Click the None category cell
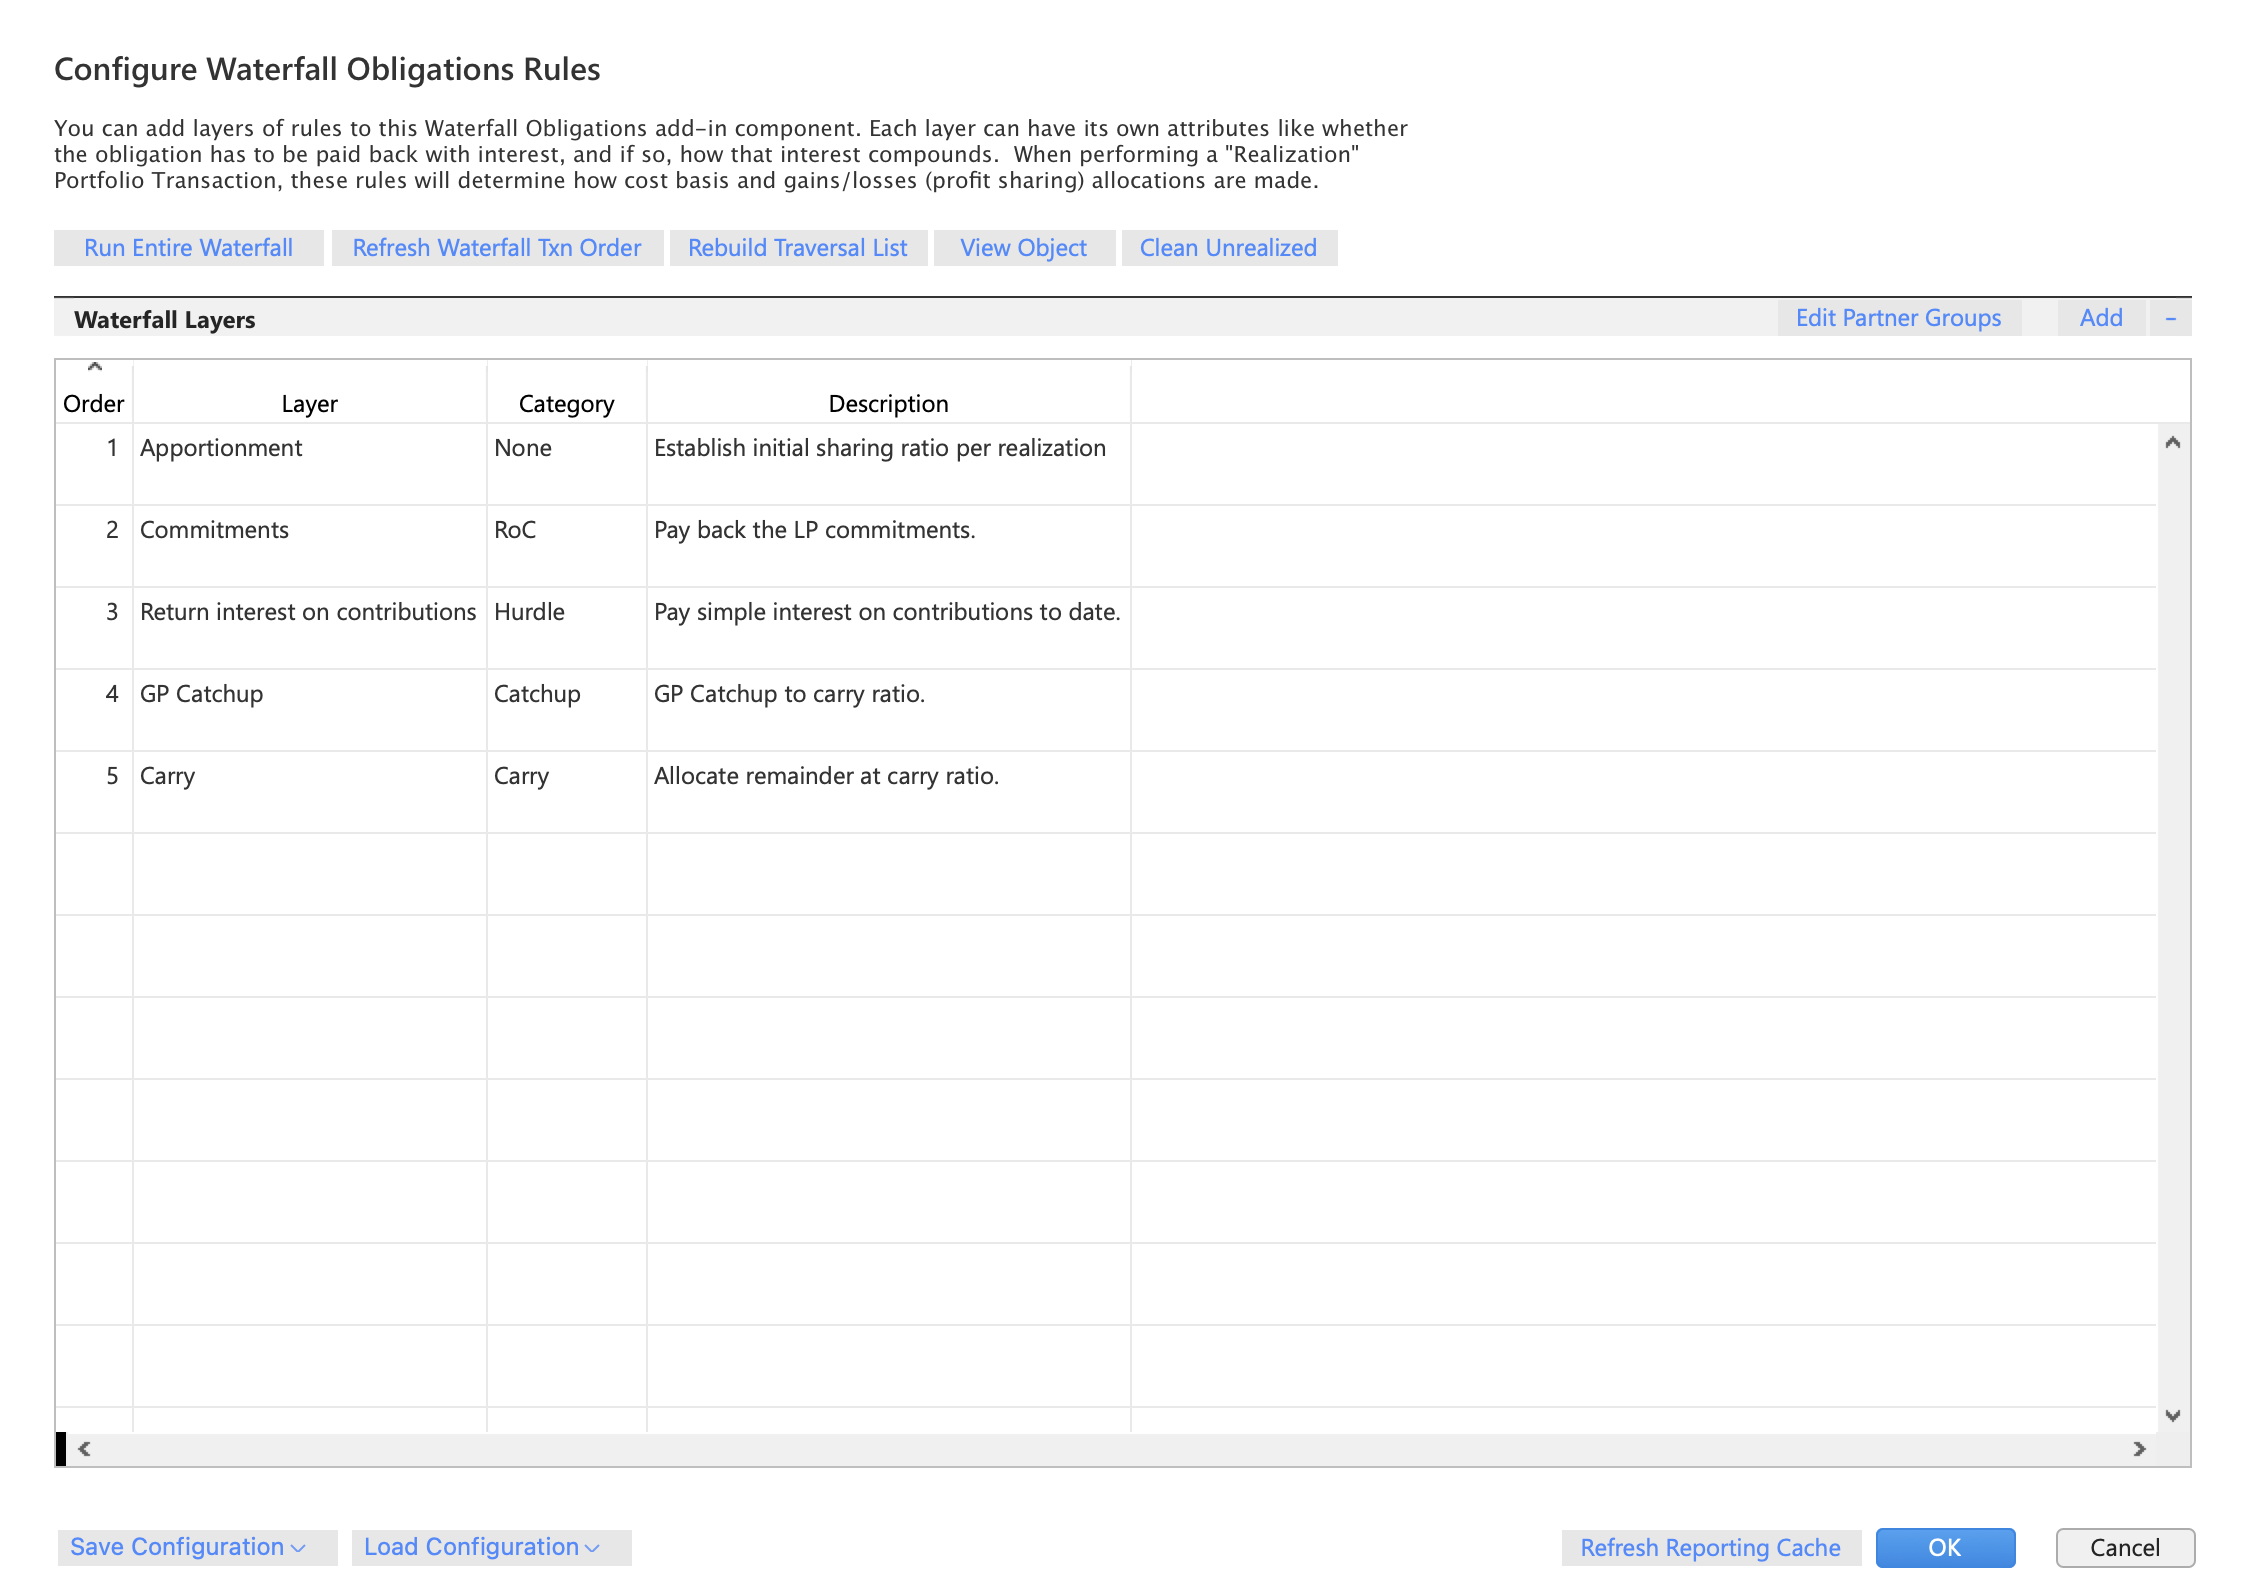The height and width of the screenshot is (1594, 2258). (566, 463)
